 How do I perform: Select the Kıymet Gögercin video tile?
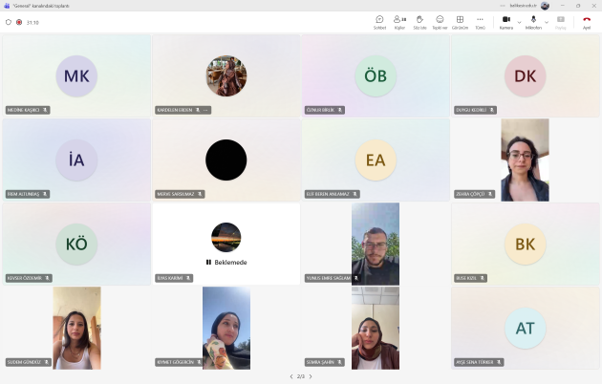pyautogui.click(x=227, y=328)
